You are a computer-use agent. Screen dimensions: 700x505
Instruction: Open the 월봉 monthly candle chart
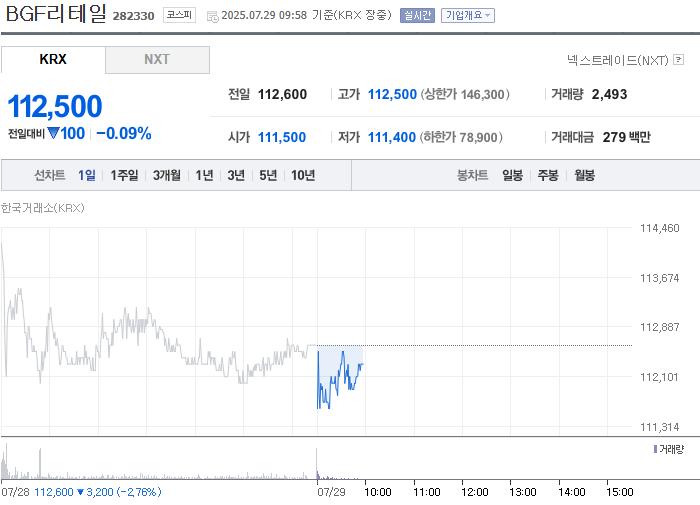(x=584, y=175)
